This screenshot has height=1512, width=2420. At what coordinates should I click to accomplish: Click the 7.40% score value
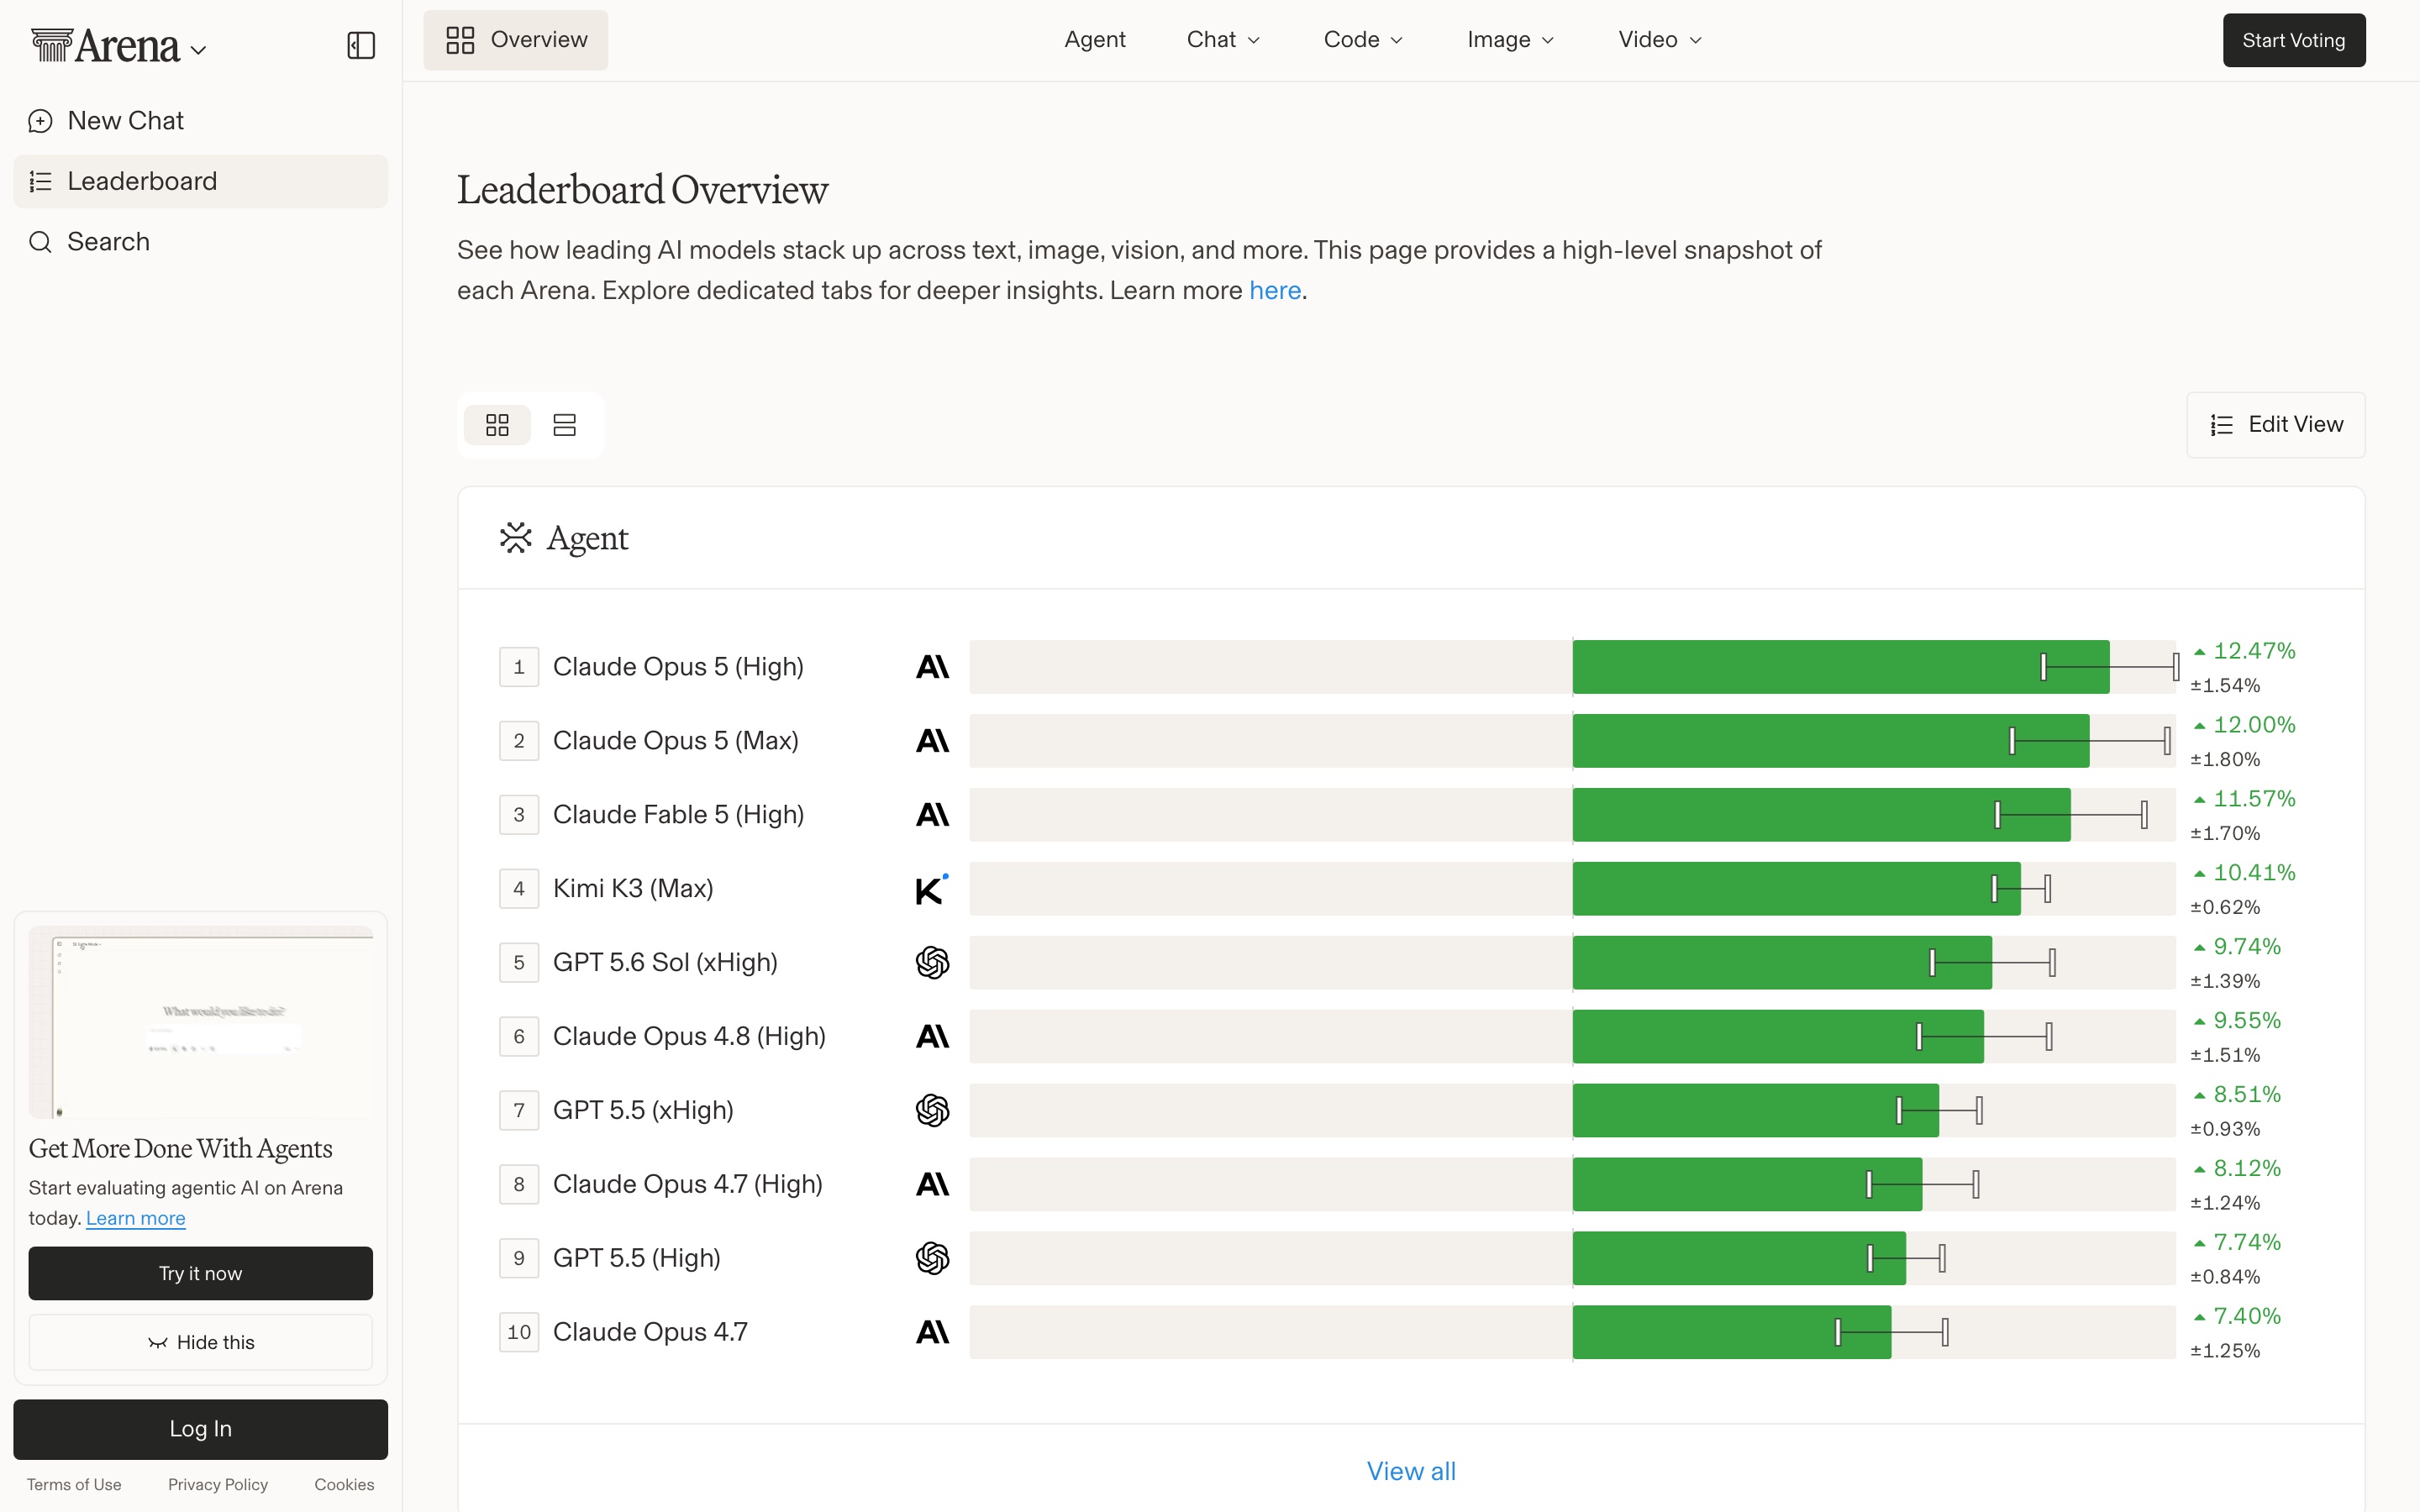[2247, 1317]
